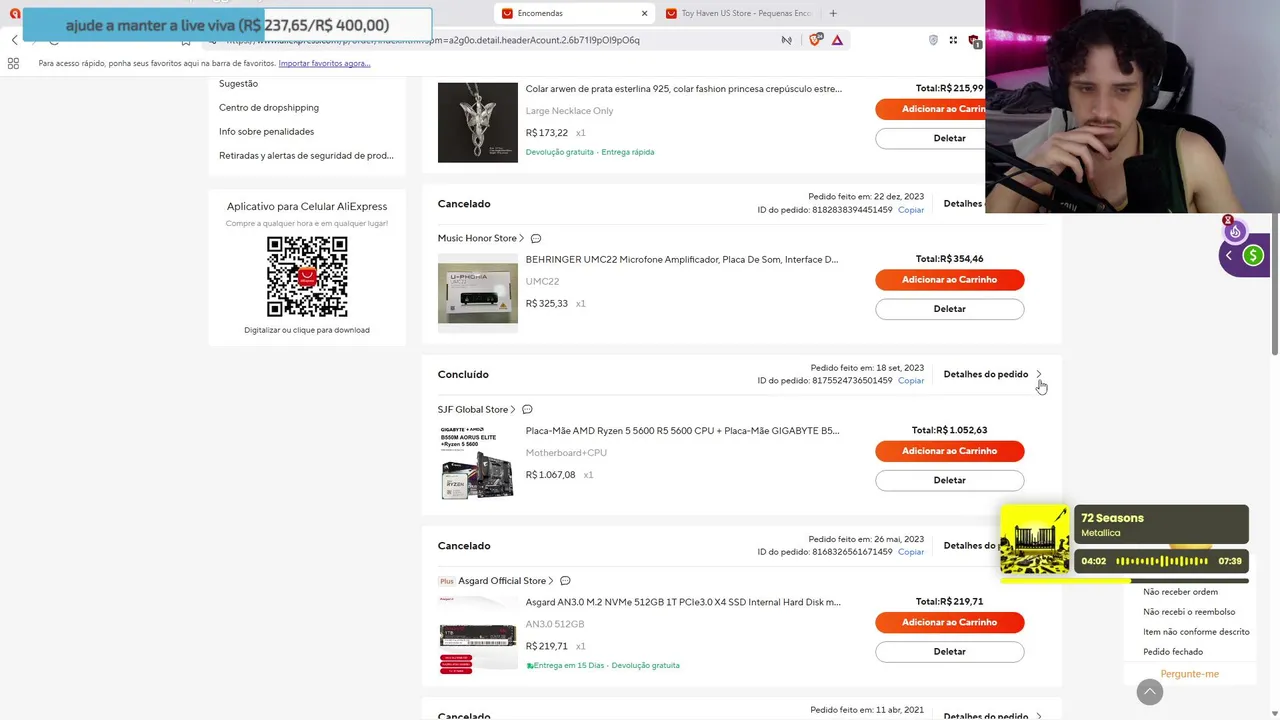This screenshot has height=720, width=1280.
Task: Open the apps grid icon in favorites bar
Action: (13, 63)
